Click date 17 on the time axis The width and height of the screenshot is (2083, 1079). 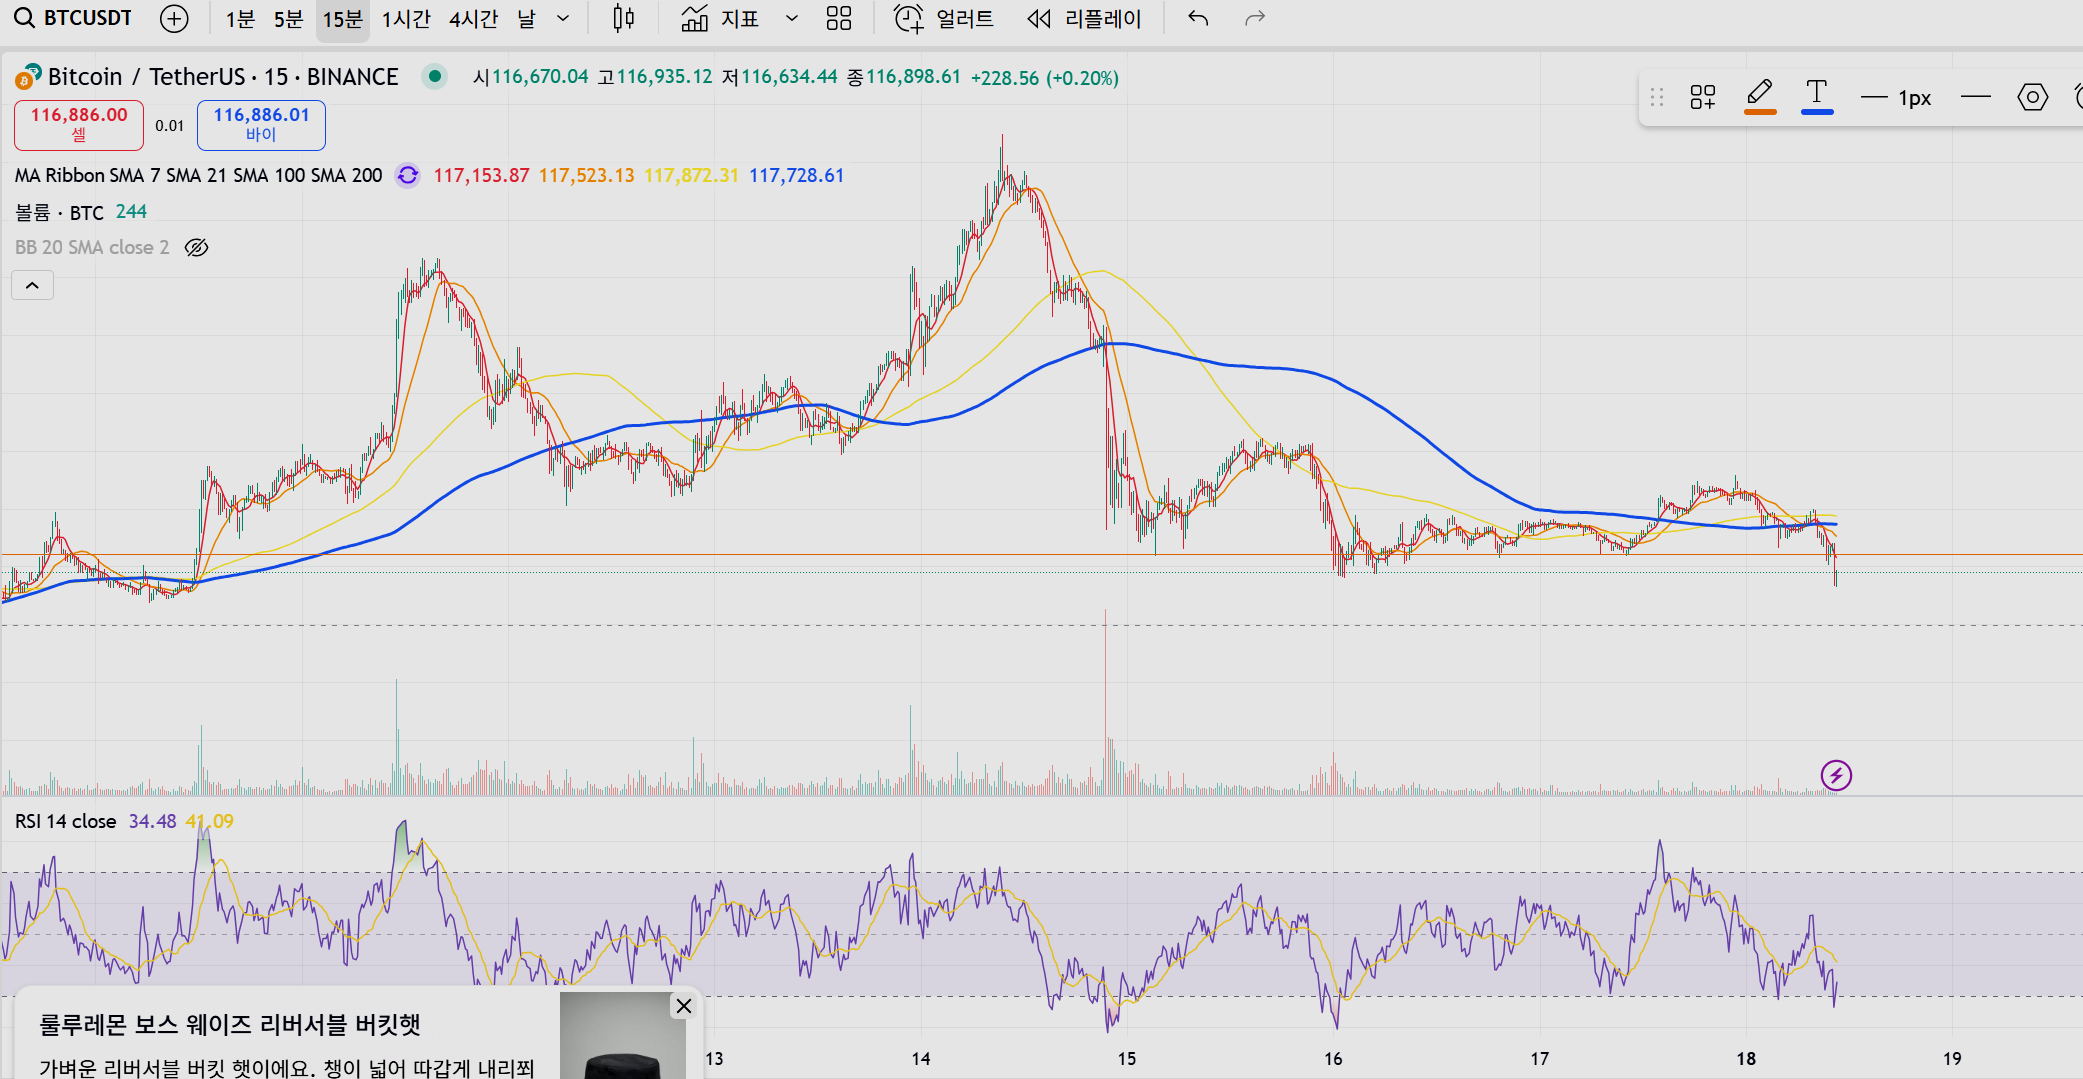point(1540,1059)
